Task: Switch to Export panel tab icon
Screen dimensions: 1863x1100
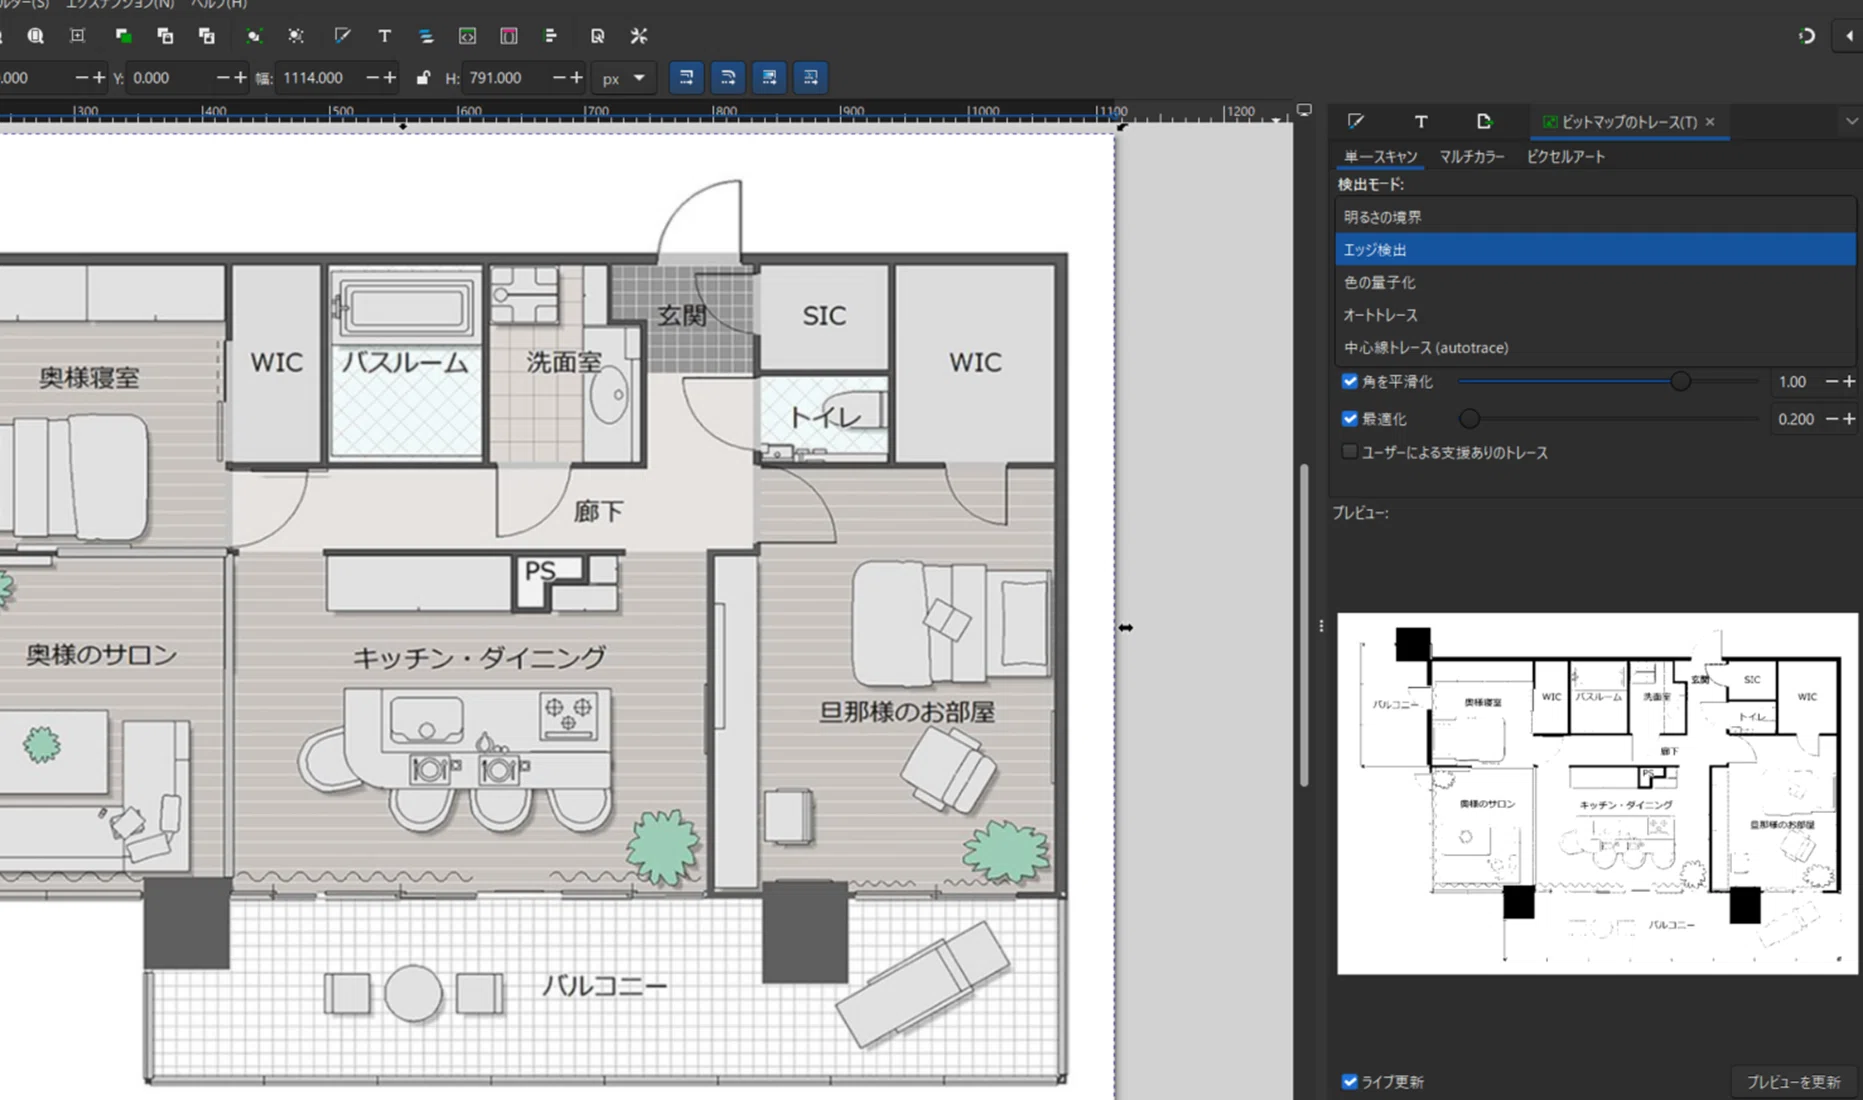Action: (1484, 121)
